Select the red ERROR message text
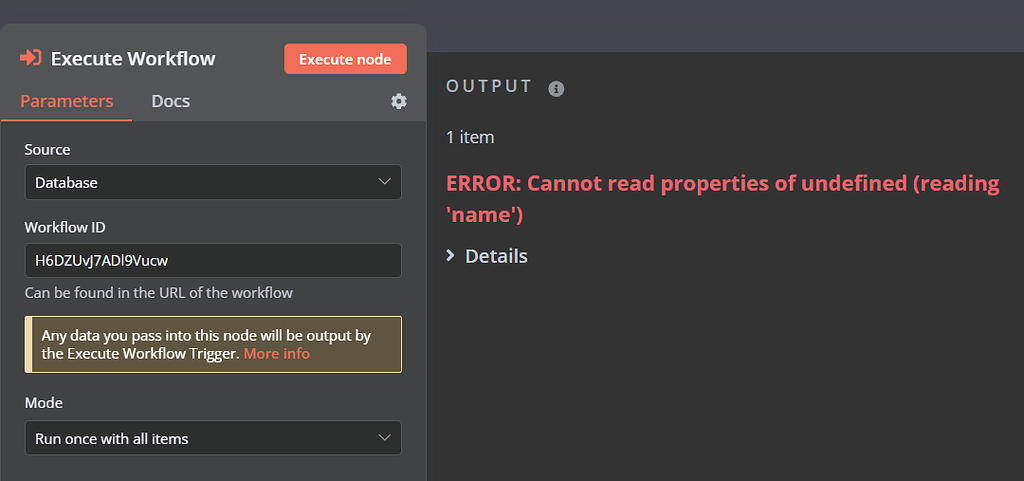Image resolution: width=1024 pixels, height=481 pixels. point(722,199)
